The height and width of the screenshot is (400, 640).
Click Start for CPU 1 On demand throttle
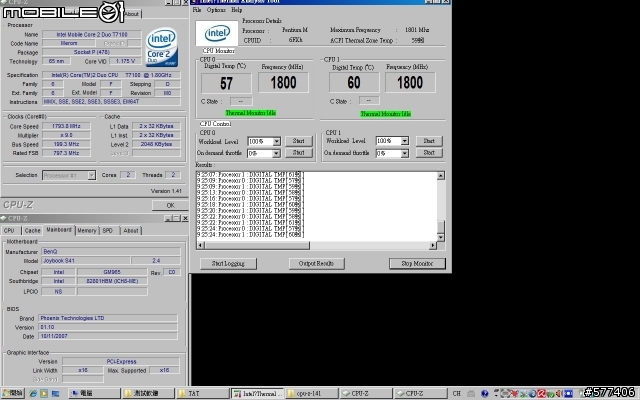pyautogui.click(x=429, y=153)
